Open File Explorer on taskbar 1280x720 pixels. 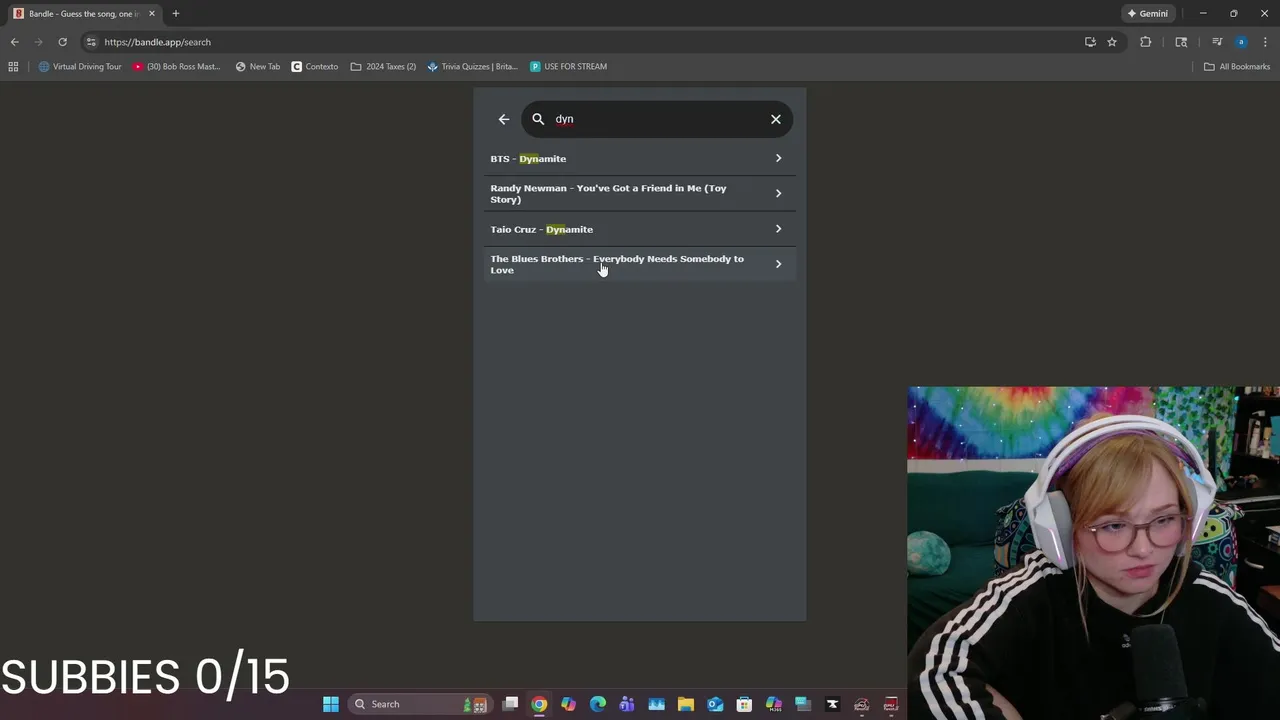coord(686,704)
